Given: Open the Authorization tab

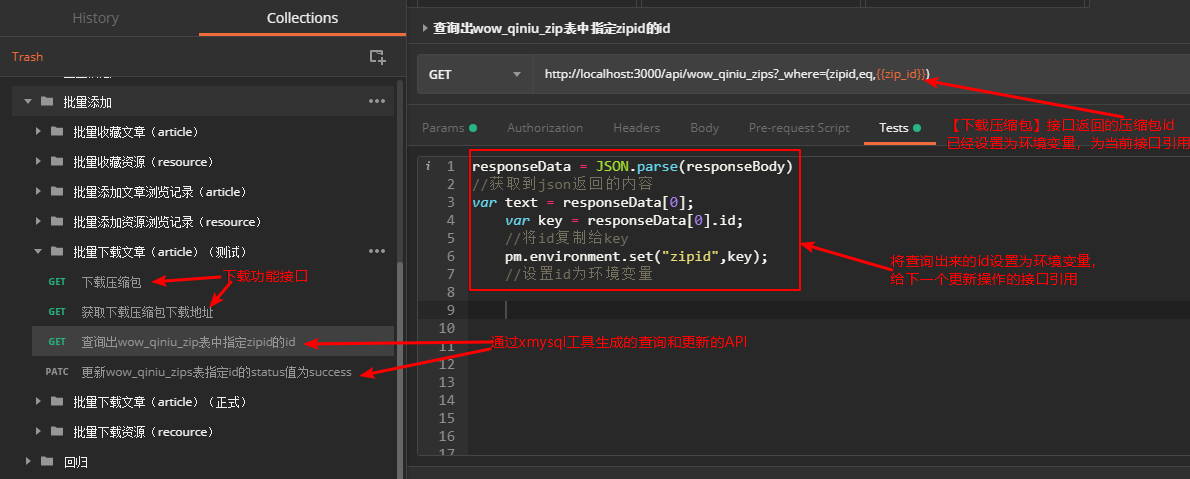Looking at the screenshot, I should (545, 128).
